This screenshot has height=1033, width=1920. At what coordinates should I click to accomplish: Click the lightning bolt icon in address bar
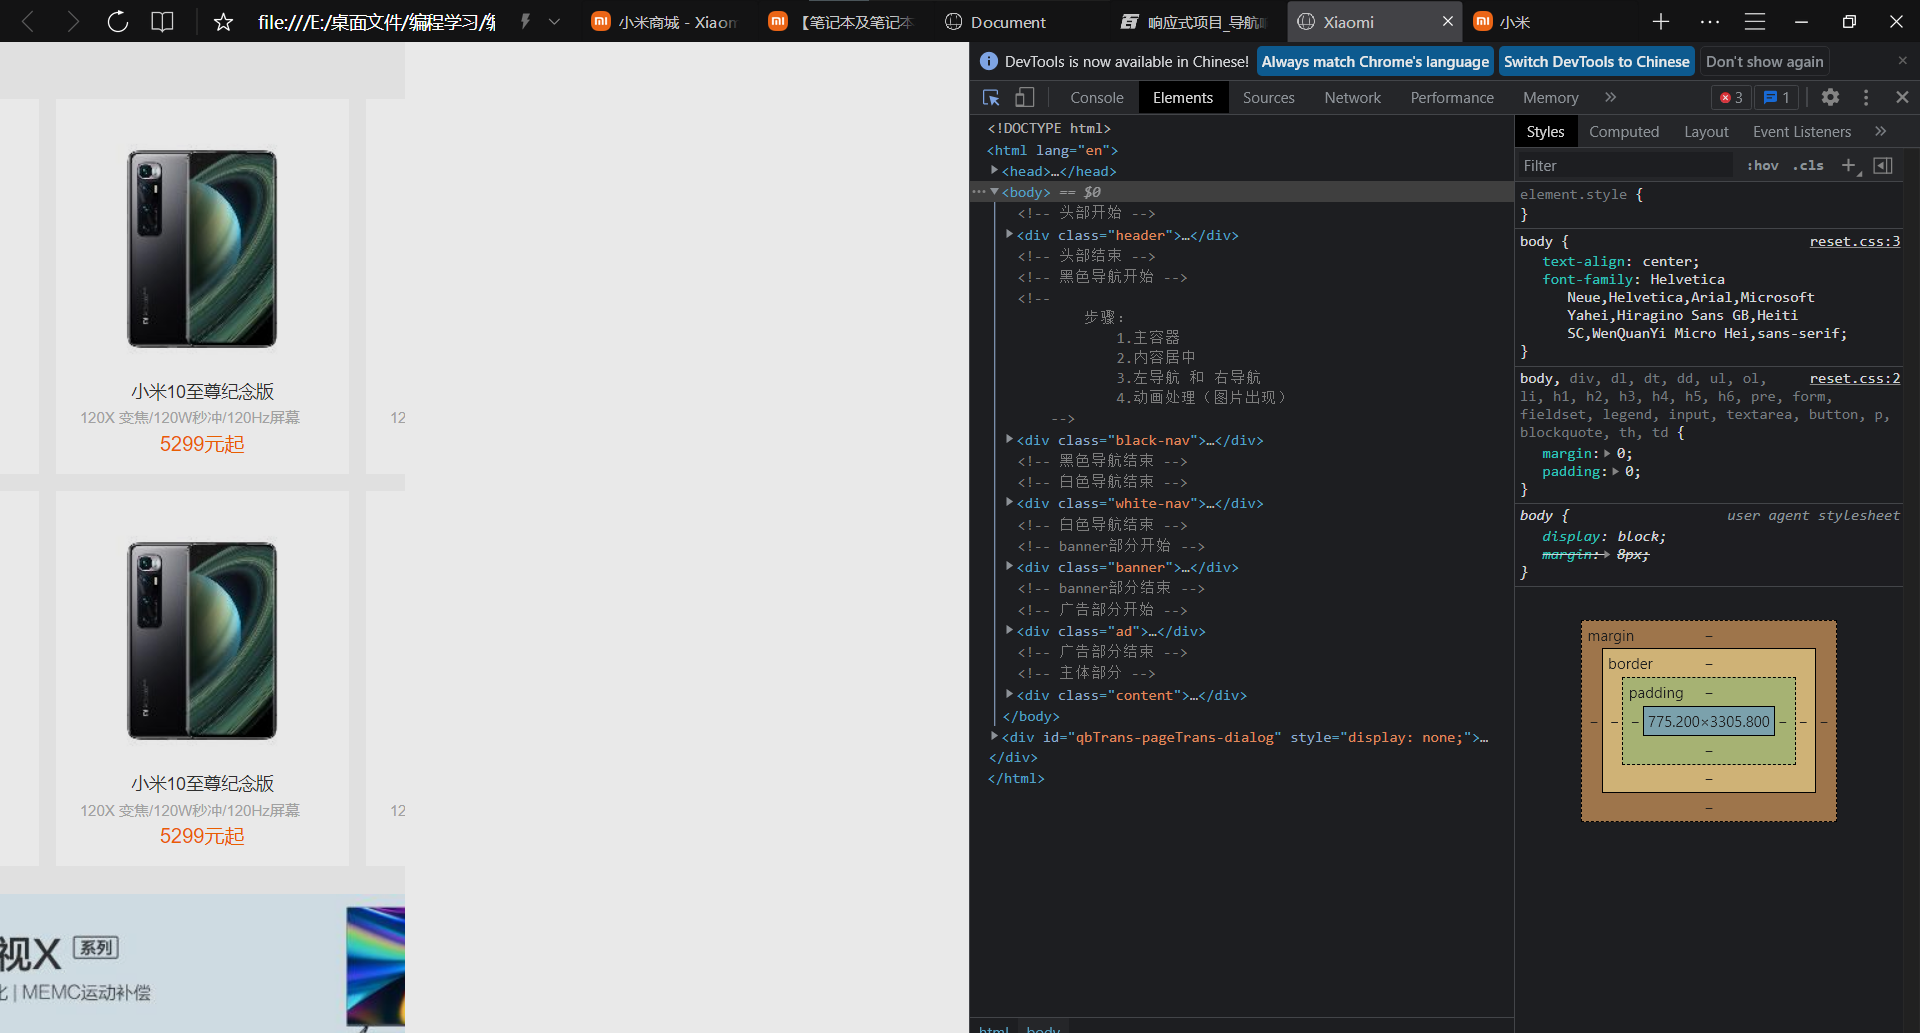coord(525,21)
